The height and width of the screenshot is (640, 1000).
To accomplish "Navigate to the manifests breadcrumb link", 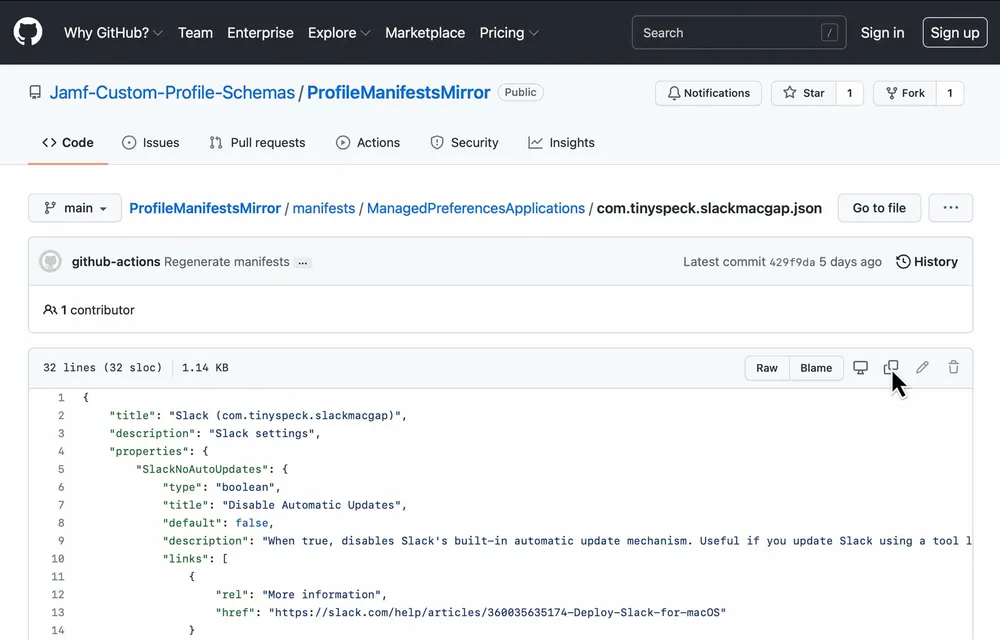I will (323, 208).
